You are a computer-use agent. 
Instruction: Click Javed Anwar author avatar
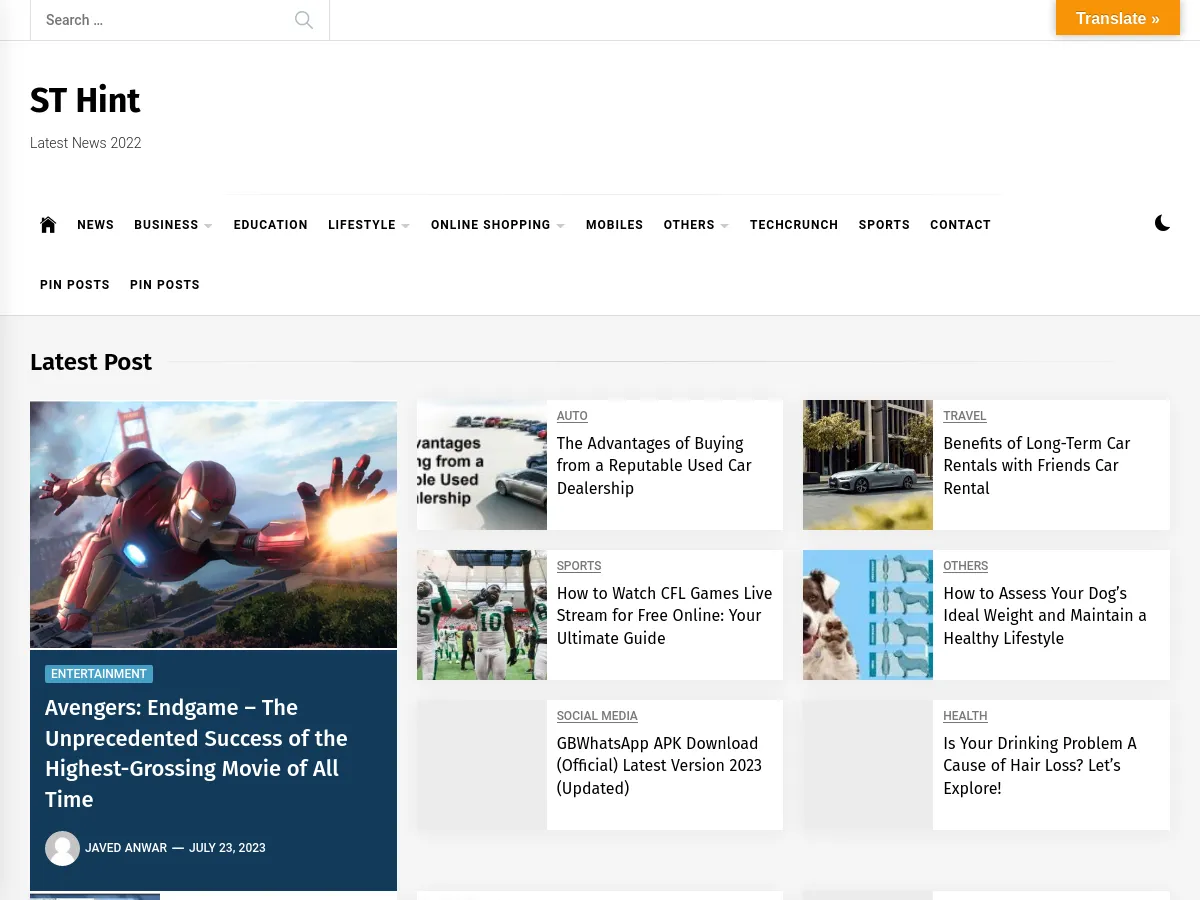click(62, 848)
